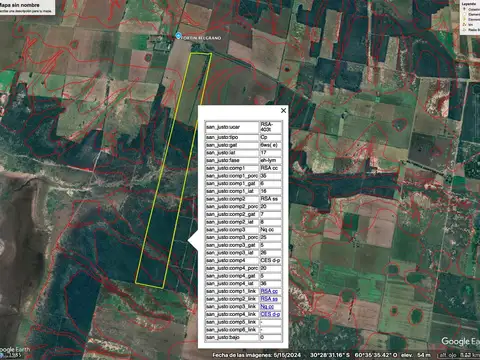Open the blue Nq cc link for comp3_link

(x=267, y=307)
